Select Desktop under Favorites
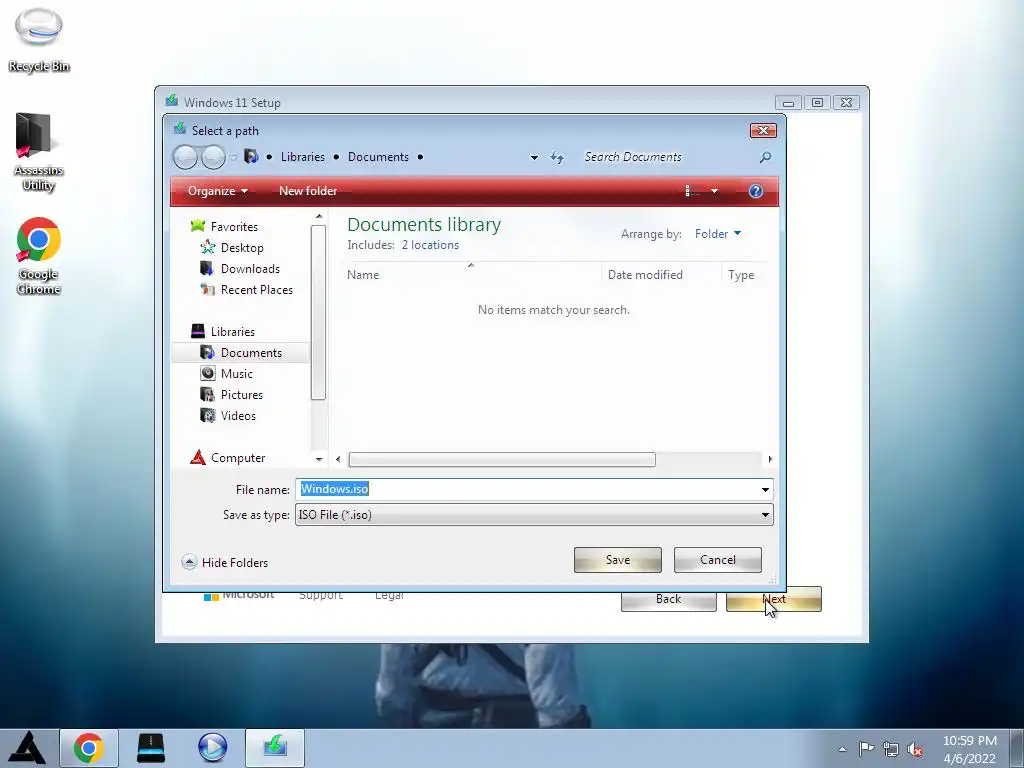This screenshot has width=1024, height=768. pos(242,248)
